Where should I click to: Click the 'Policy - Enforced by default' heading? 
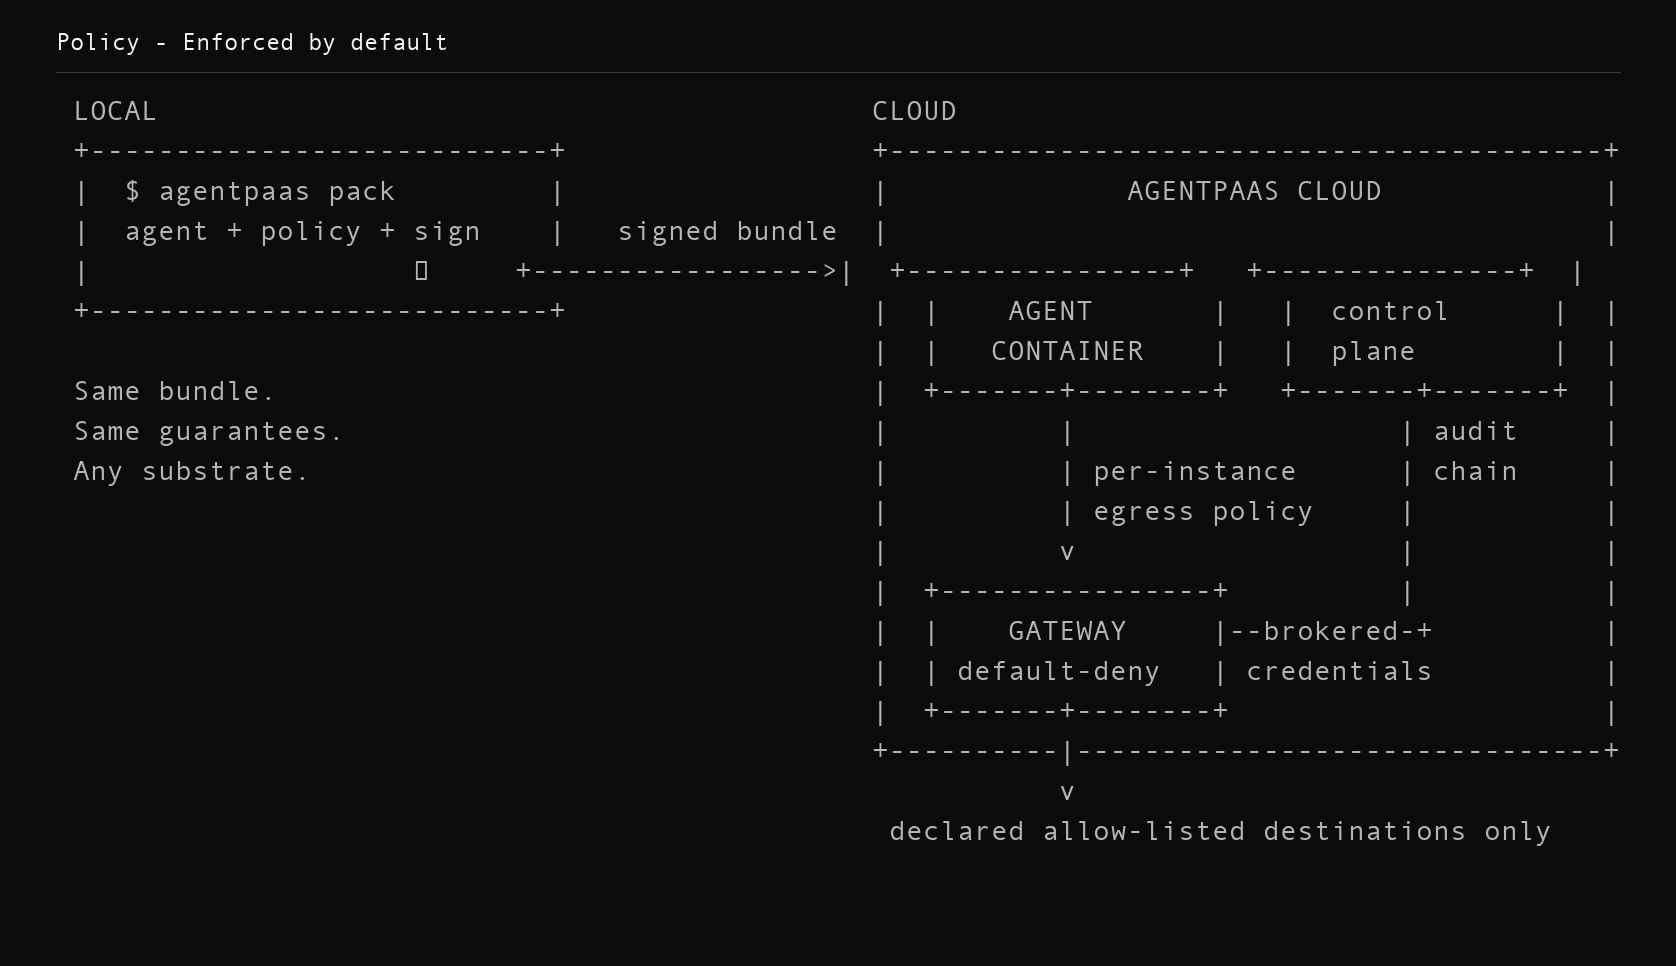coord(252,42)
